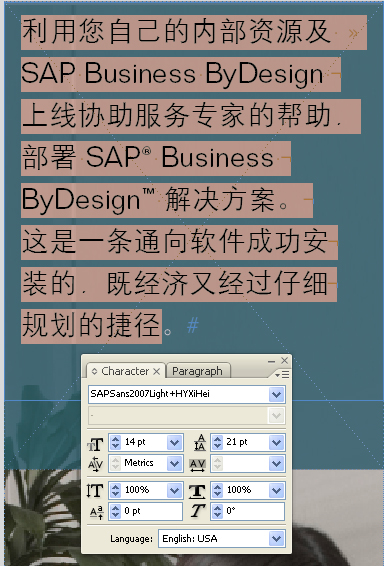Screen dimensions: 388x566
Task: Expand the font family dropdown
Action: tap(276, 394)
